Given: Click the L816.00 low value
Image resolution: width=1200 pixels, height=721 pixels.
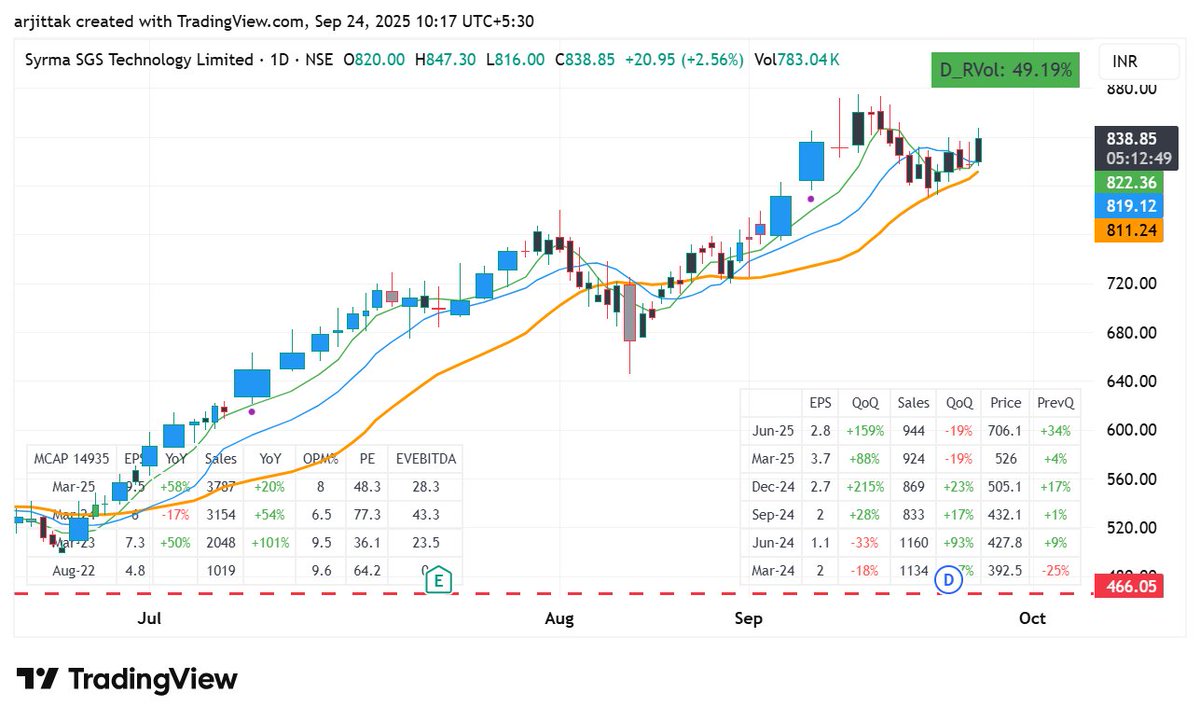Looking at the screenshot, I should pyautogui.click(x=516, y=60).
